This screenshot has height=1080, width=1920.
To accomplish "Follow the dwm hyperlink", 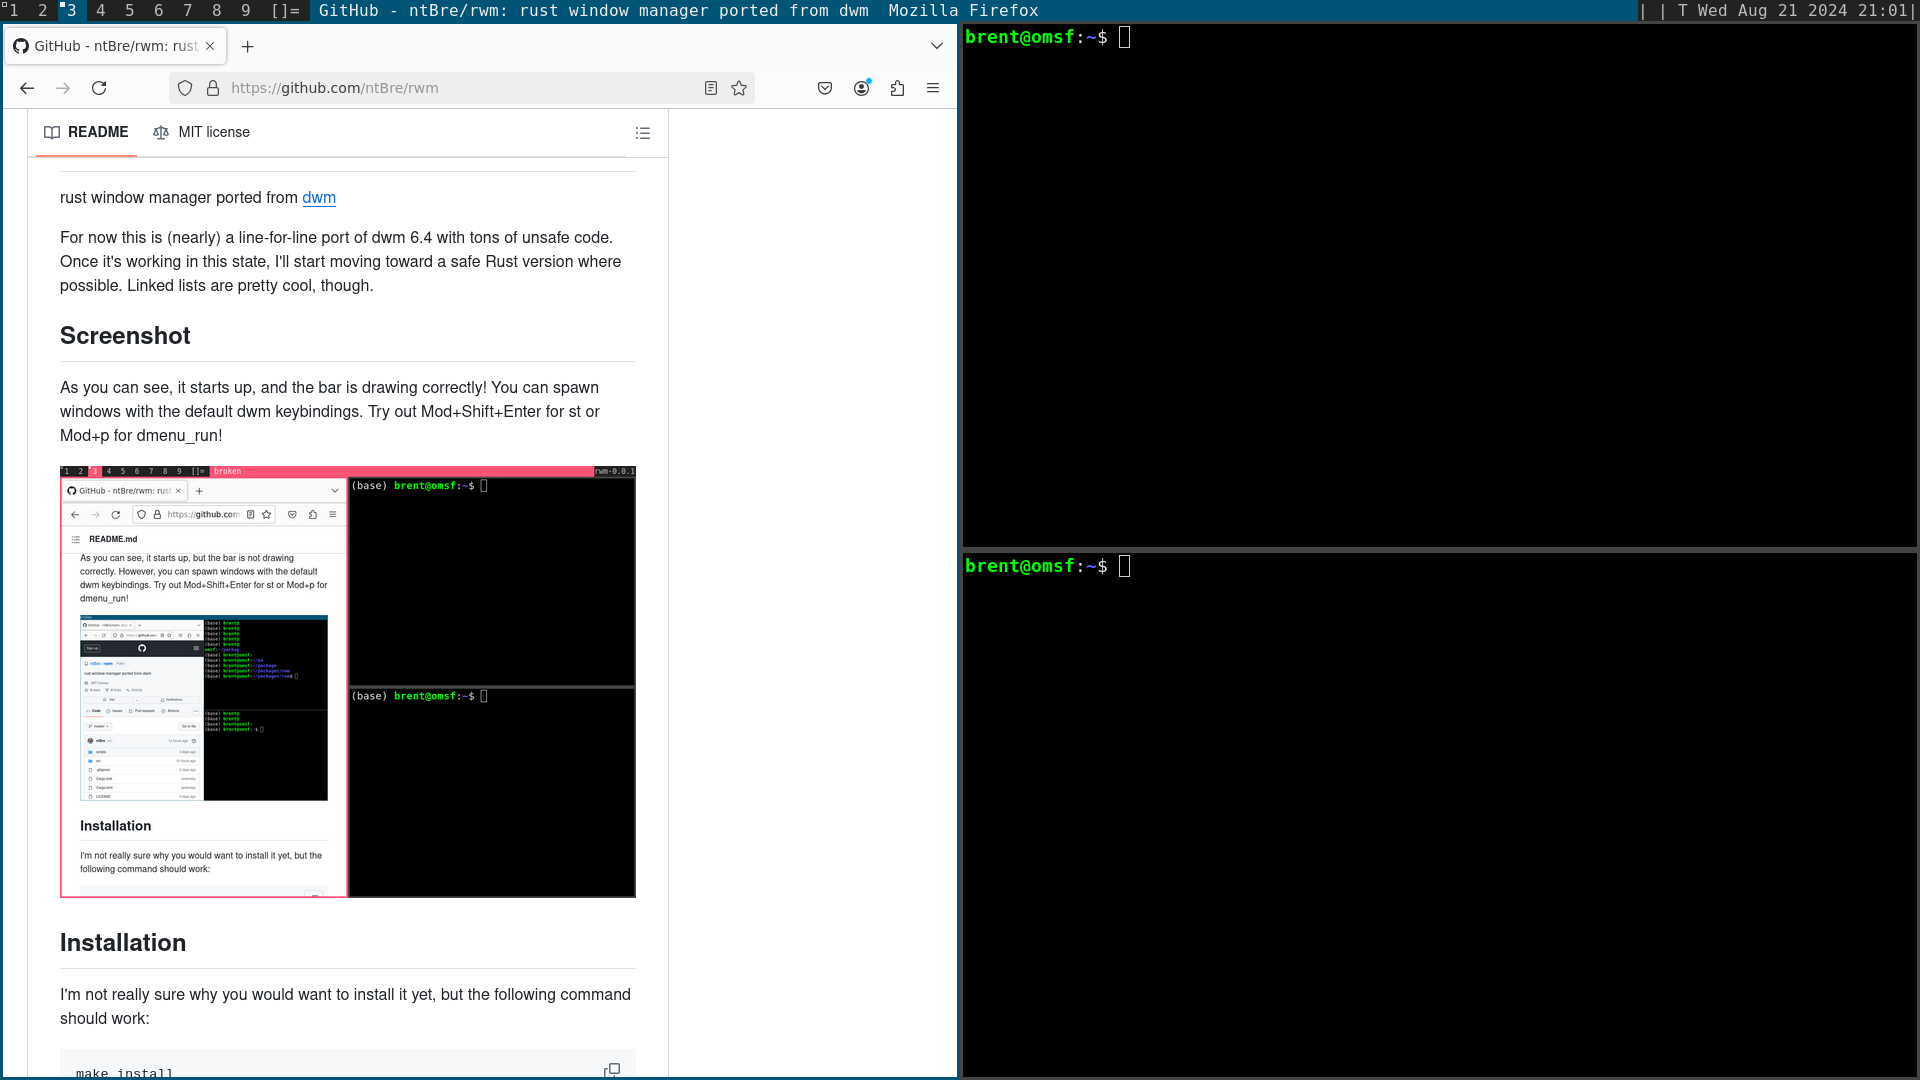I will (319, 198).
